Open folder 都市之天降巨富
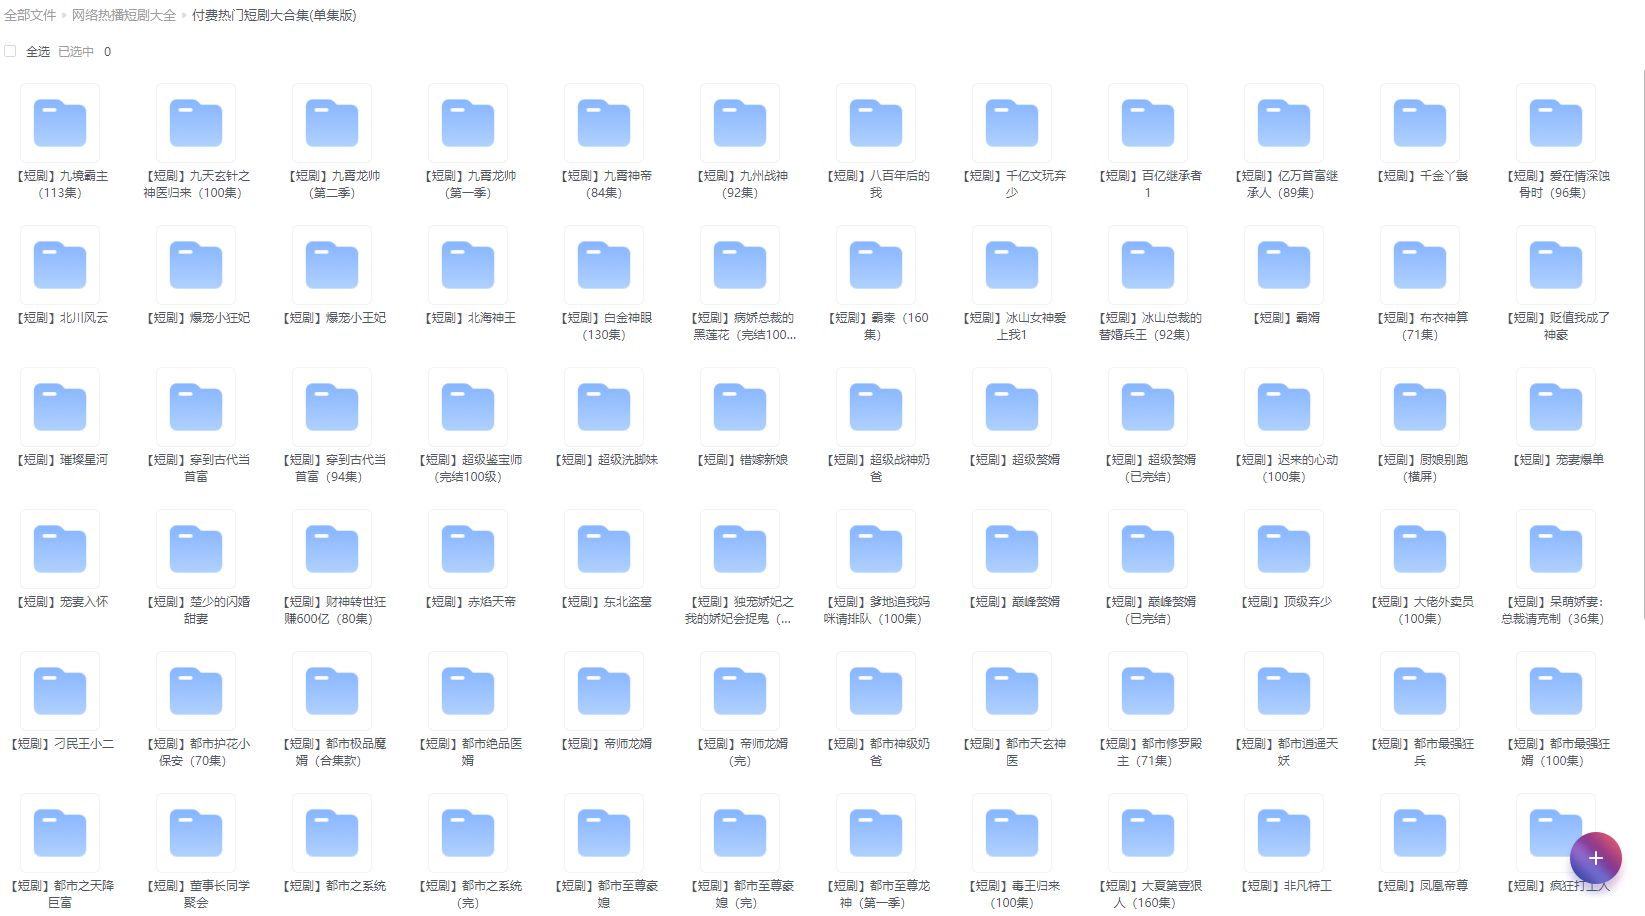1645x916 pixels. pos(60,833)
